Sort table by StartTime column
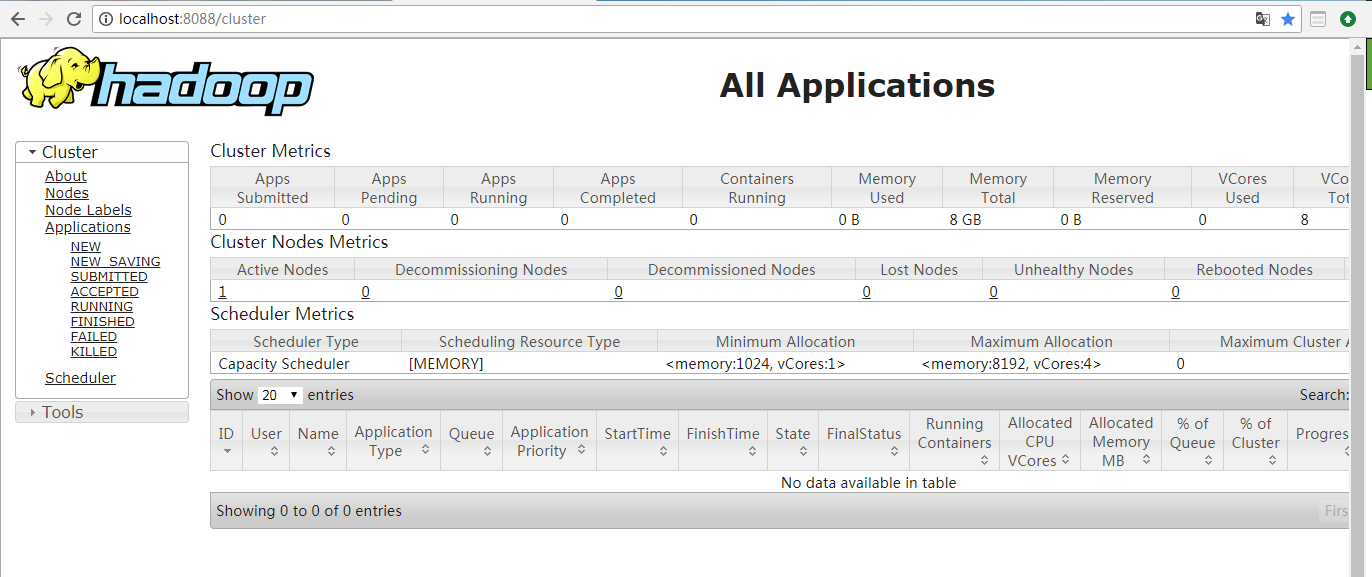Image resolution: width=1372 pixels, height=577 pixels. click(x=637, y=441)
